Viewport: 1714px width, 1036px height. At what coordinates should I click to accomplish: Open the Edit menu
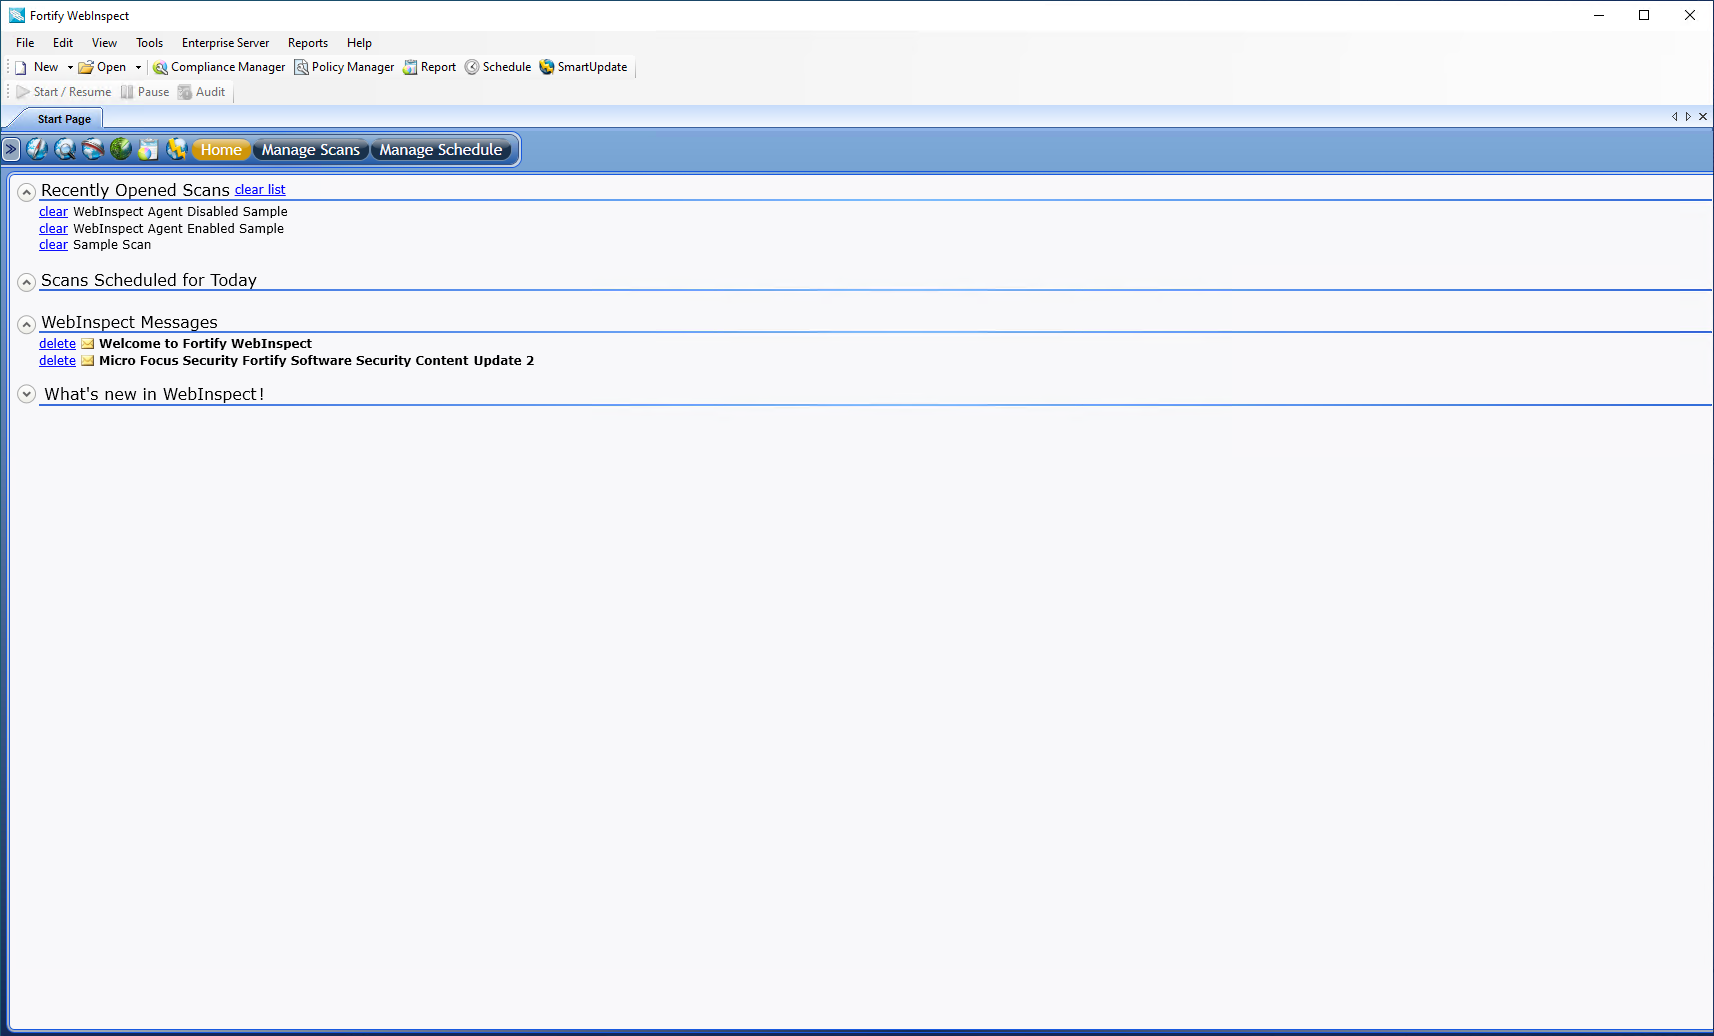pos(63,43)
